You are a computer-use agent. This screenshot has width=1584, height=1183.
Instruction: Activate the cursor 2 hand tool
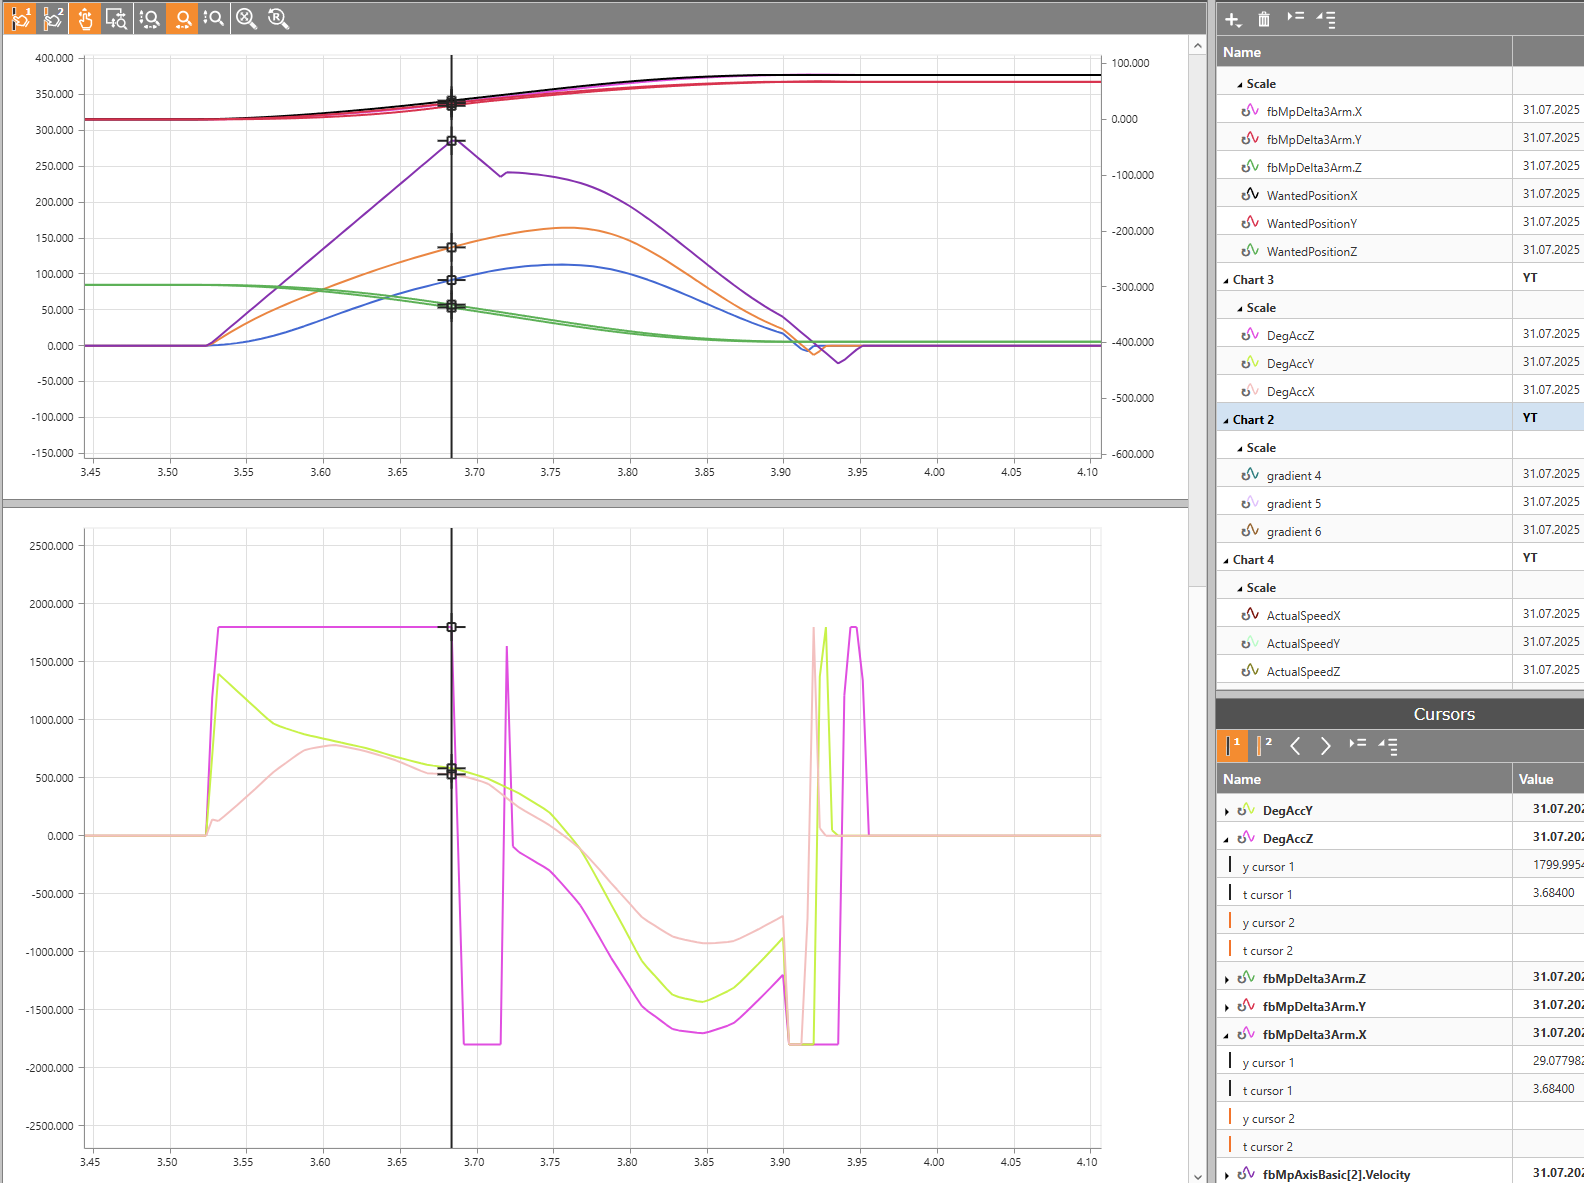click(x=53, y=18)
